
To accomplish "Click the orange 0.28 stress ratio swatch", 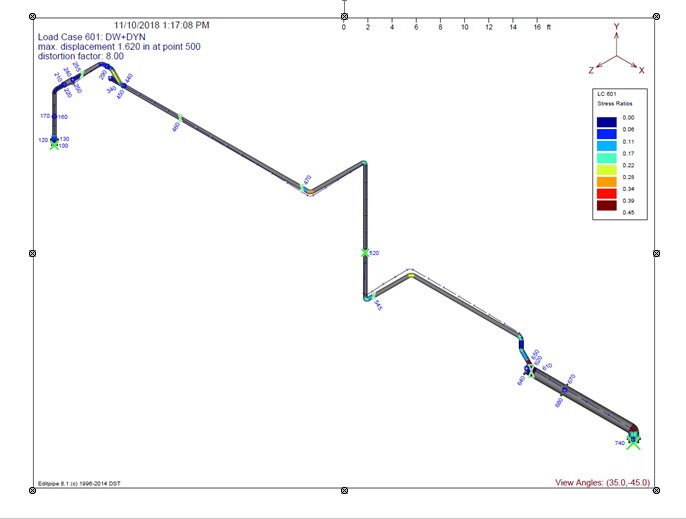I will 607,180.
